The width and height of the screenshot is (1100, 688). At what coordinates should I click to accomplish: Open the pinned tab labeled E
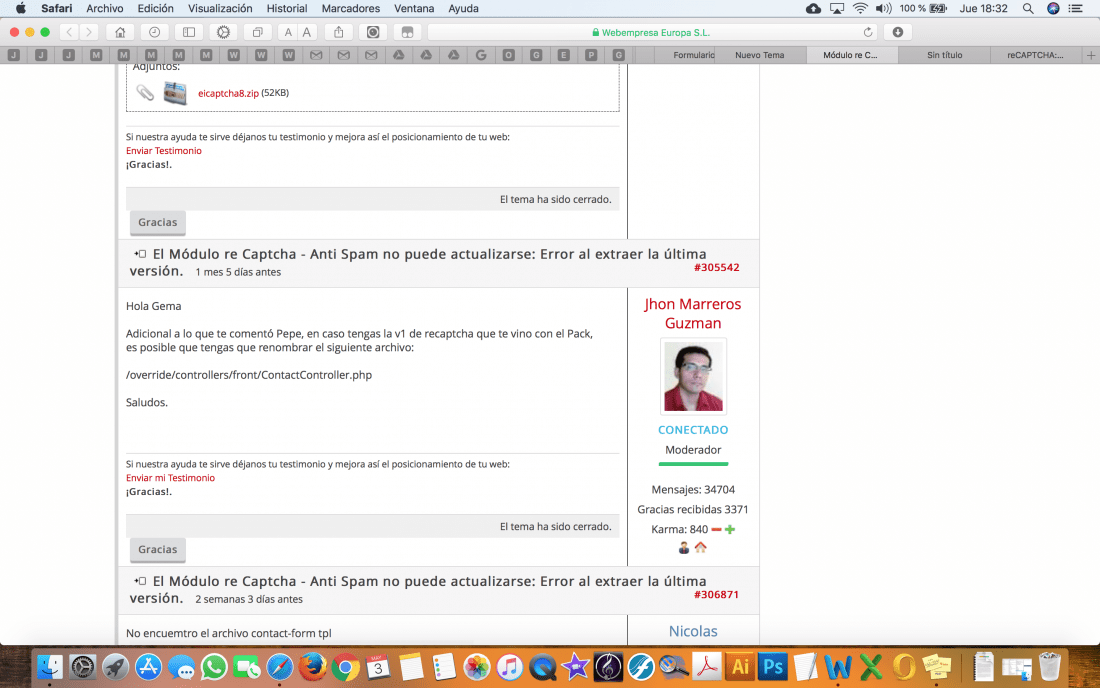(563, 55)
